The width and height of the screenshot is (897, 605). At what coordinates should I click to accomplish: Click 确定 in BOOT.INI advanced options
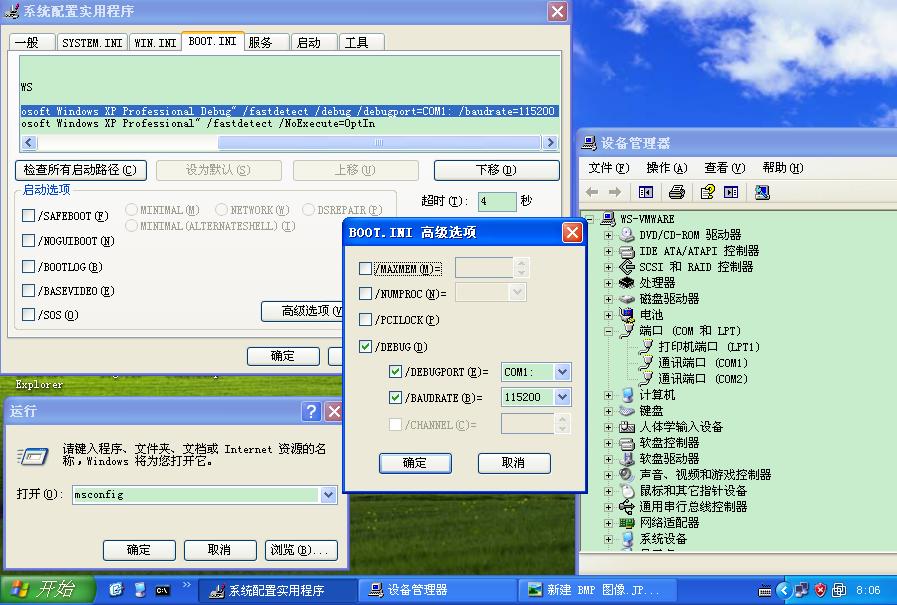415,463
